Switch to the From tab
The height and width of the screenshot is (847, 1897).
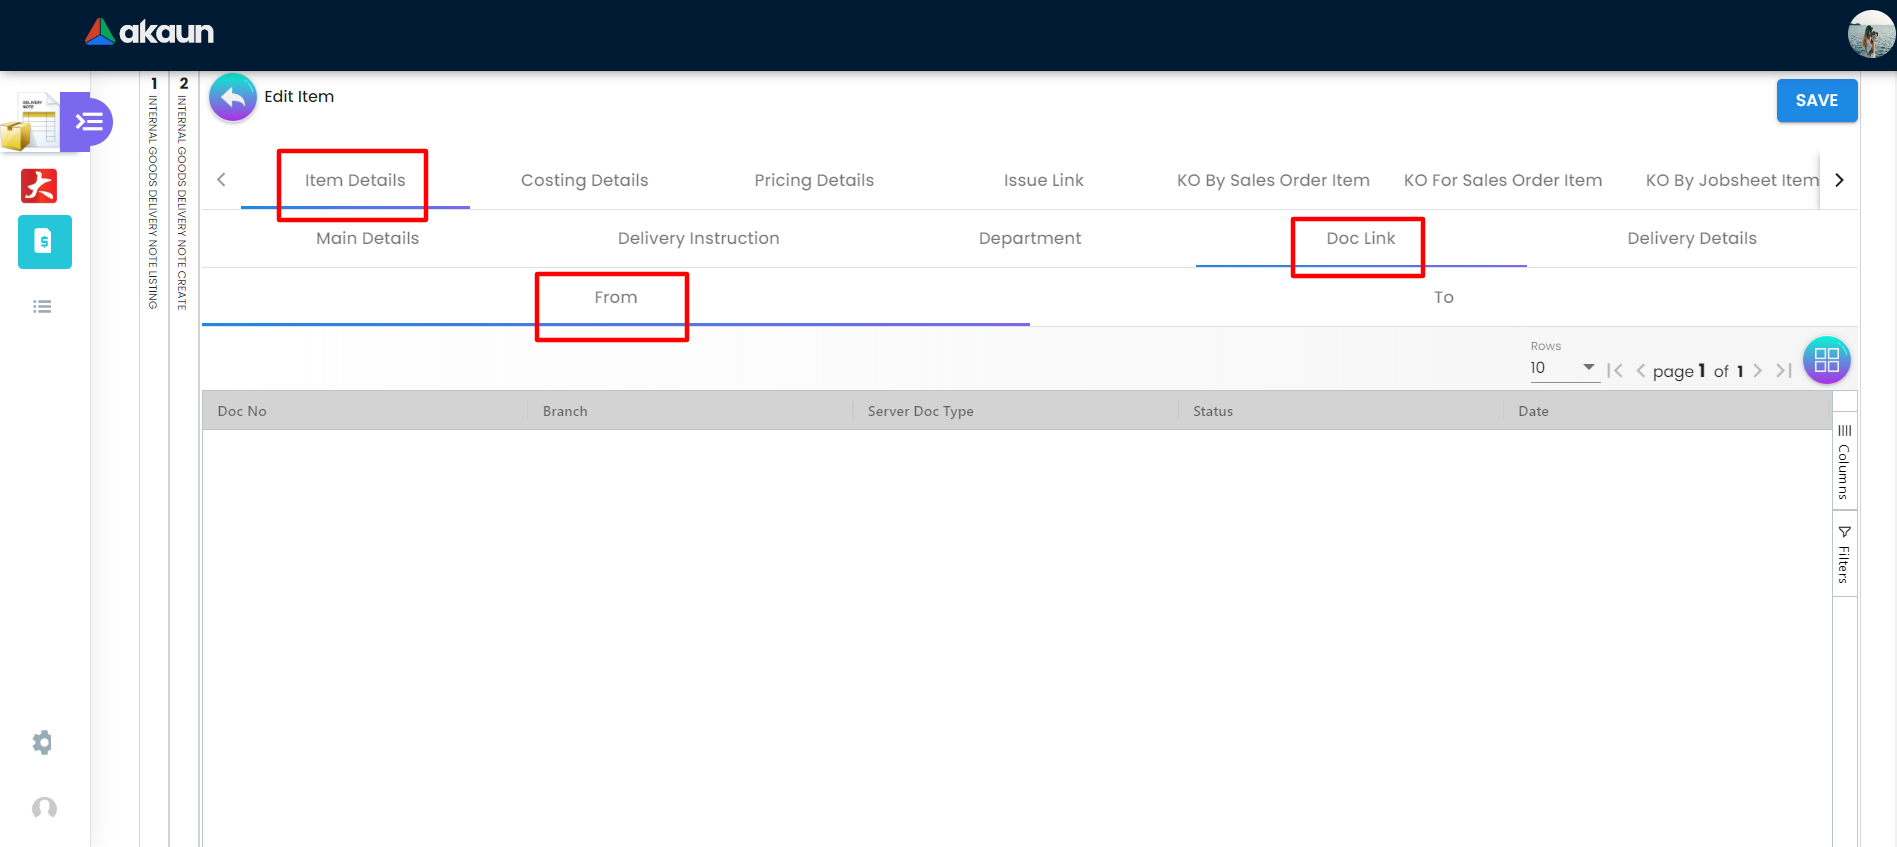coord(616,297)
